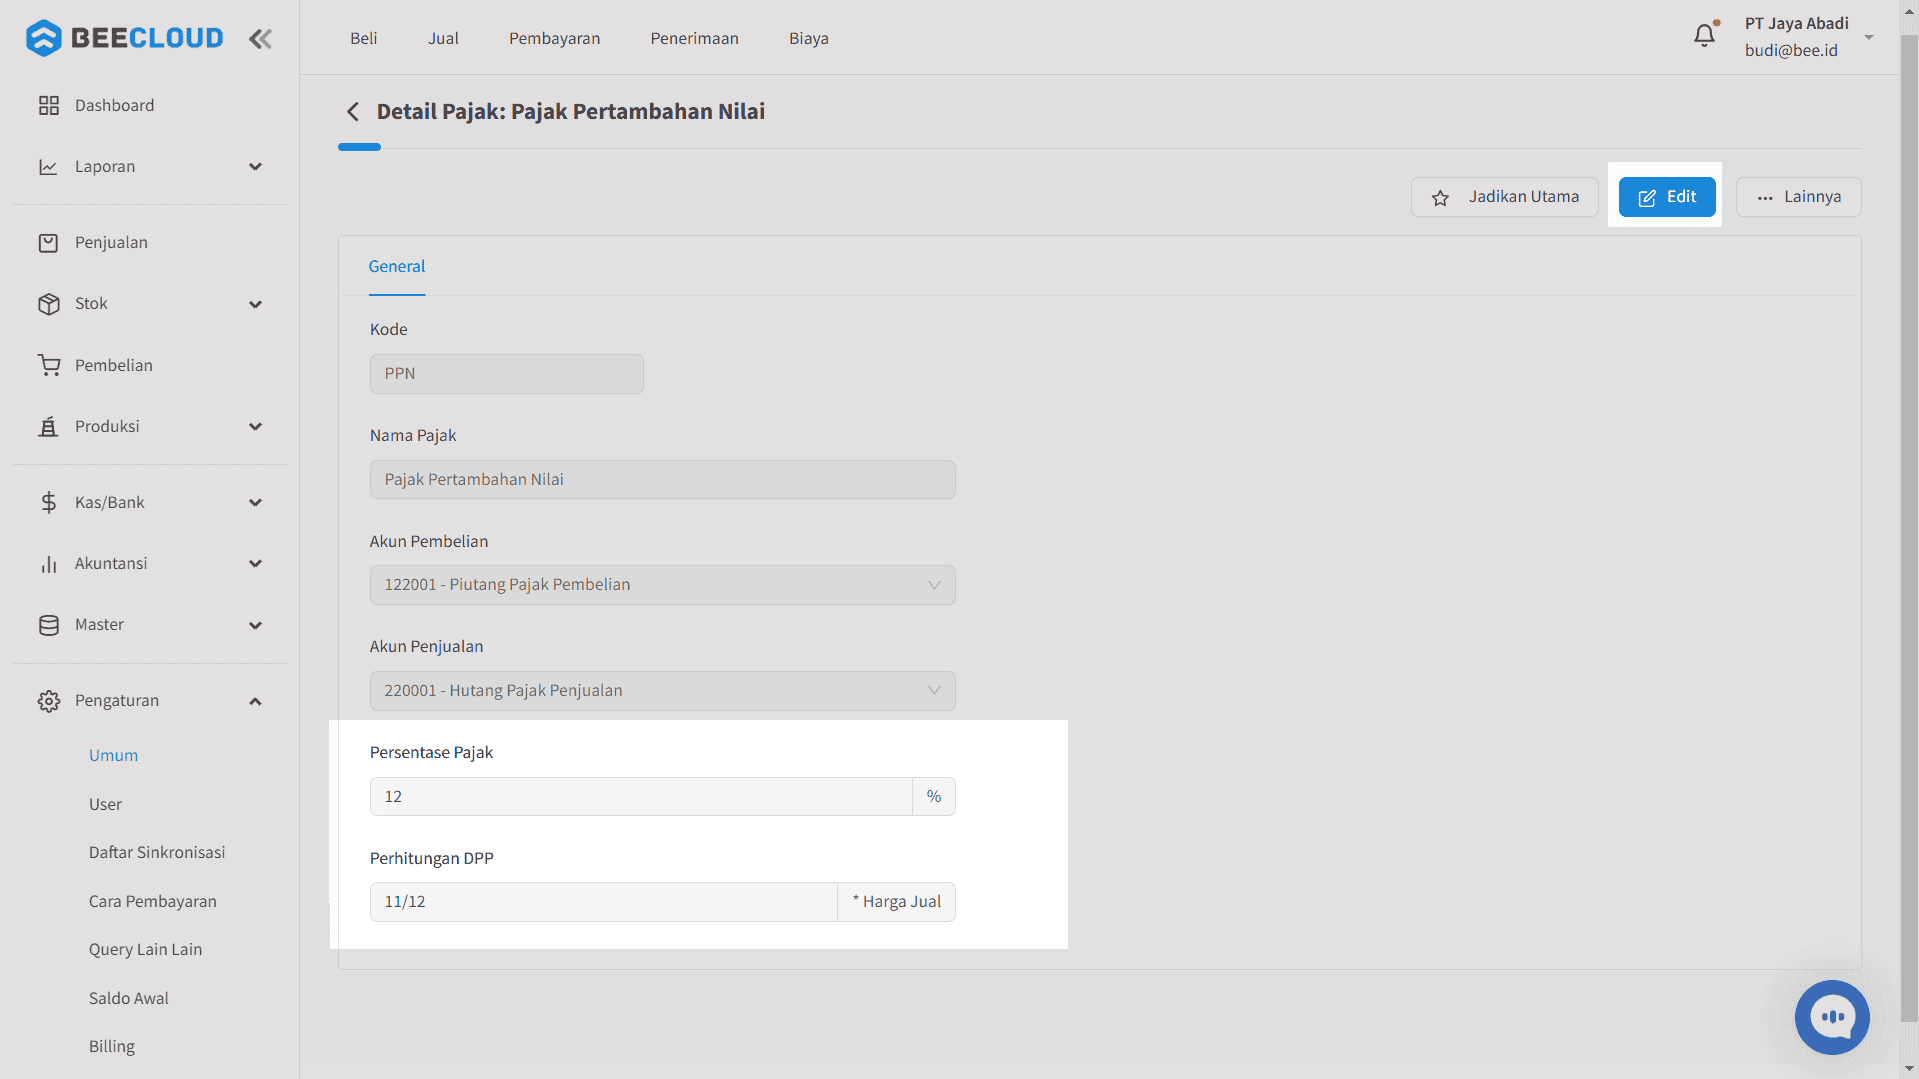Open the Lainnya more options button
This screenshot has height=1079, width=1919.
[x=1798, y=197]
